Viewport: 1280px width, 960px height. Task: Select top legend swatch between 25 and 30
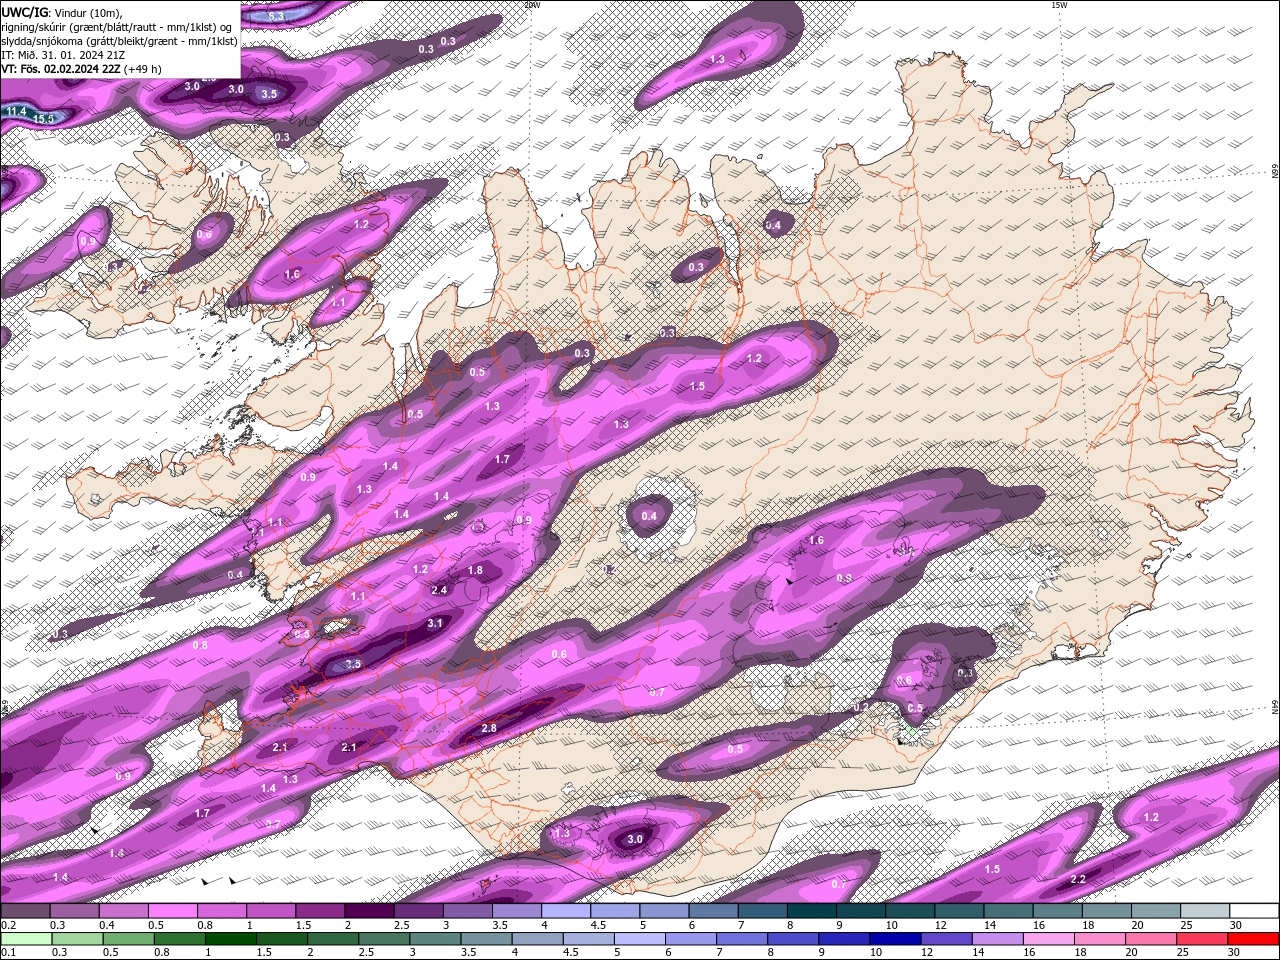[1205, 910]
